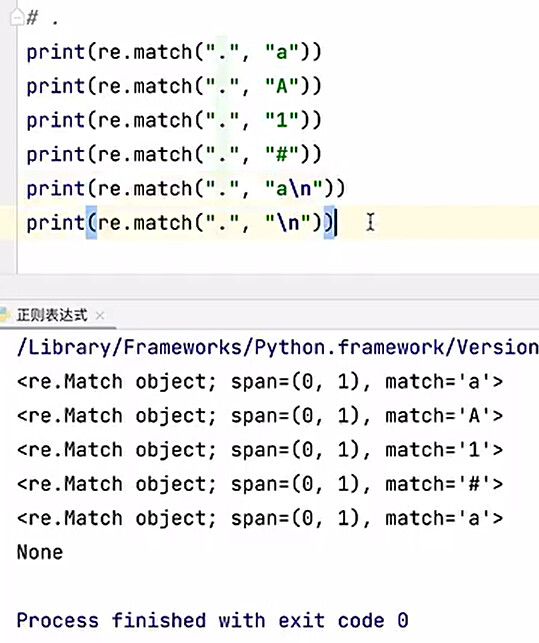Click the divider between editor and run panel
This screenshot has width=539, height=643.
(270, 286)
